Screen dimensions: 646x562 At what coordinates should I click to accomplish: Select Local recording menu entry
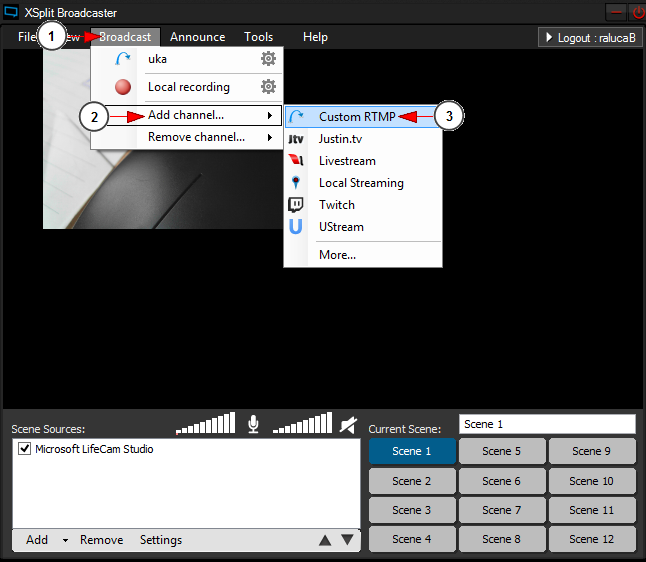(187, 87)
